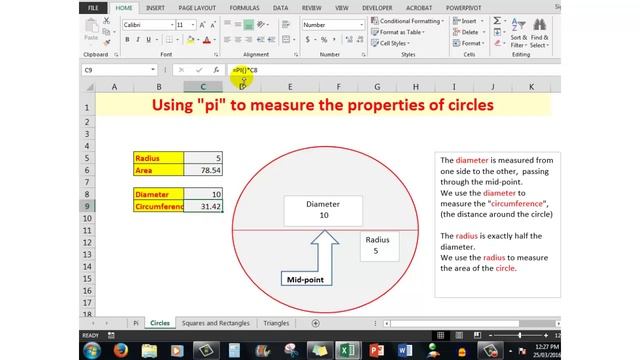Screen dimensions: 640x360
Task: Toggle Wrap Text button
Action: [x=286, y=25]
